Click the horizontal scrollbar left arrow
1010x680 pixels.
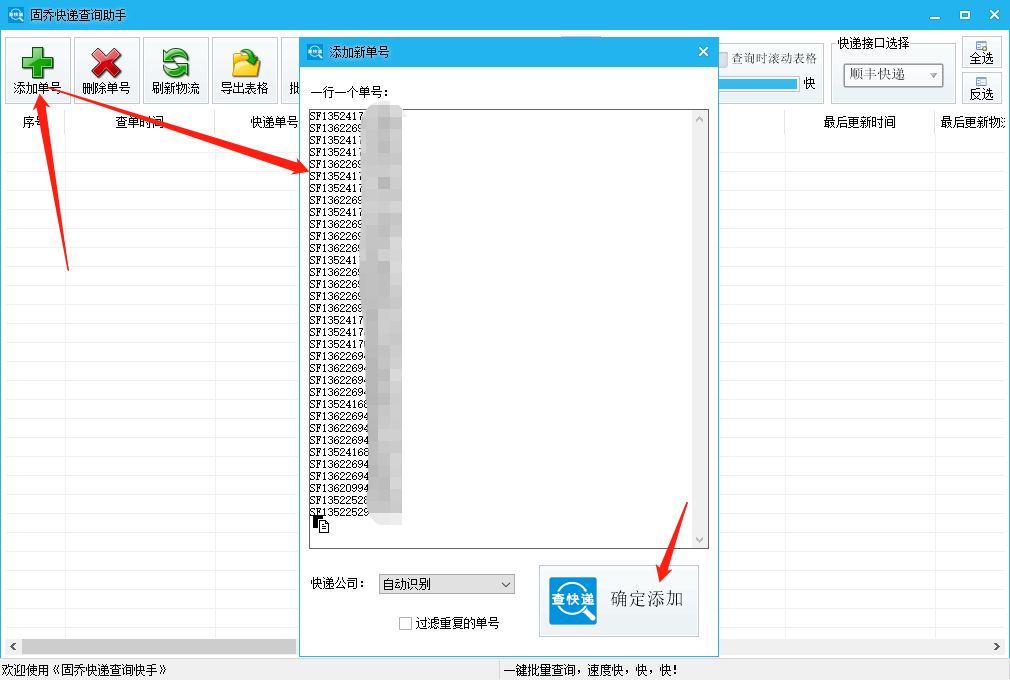pos(12,647)
